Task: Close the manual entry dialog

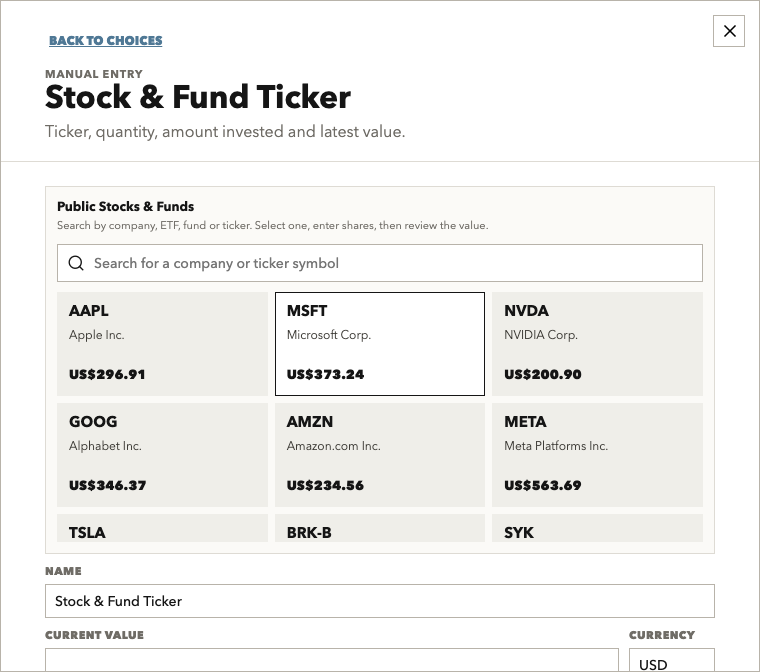Action: click(x=729, y=31)
